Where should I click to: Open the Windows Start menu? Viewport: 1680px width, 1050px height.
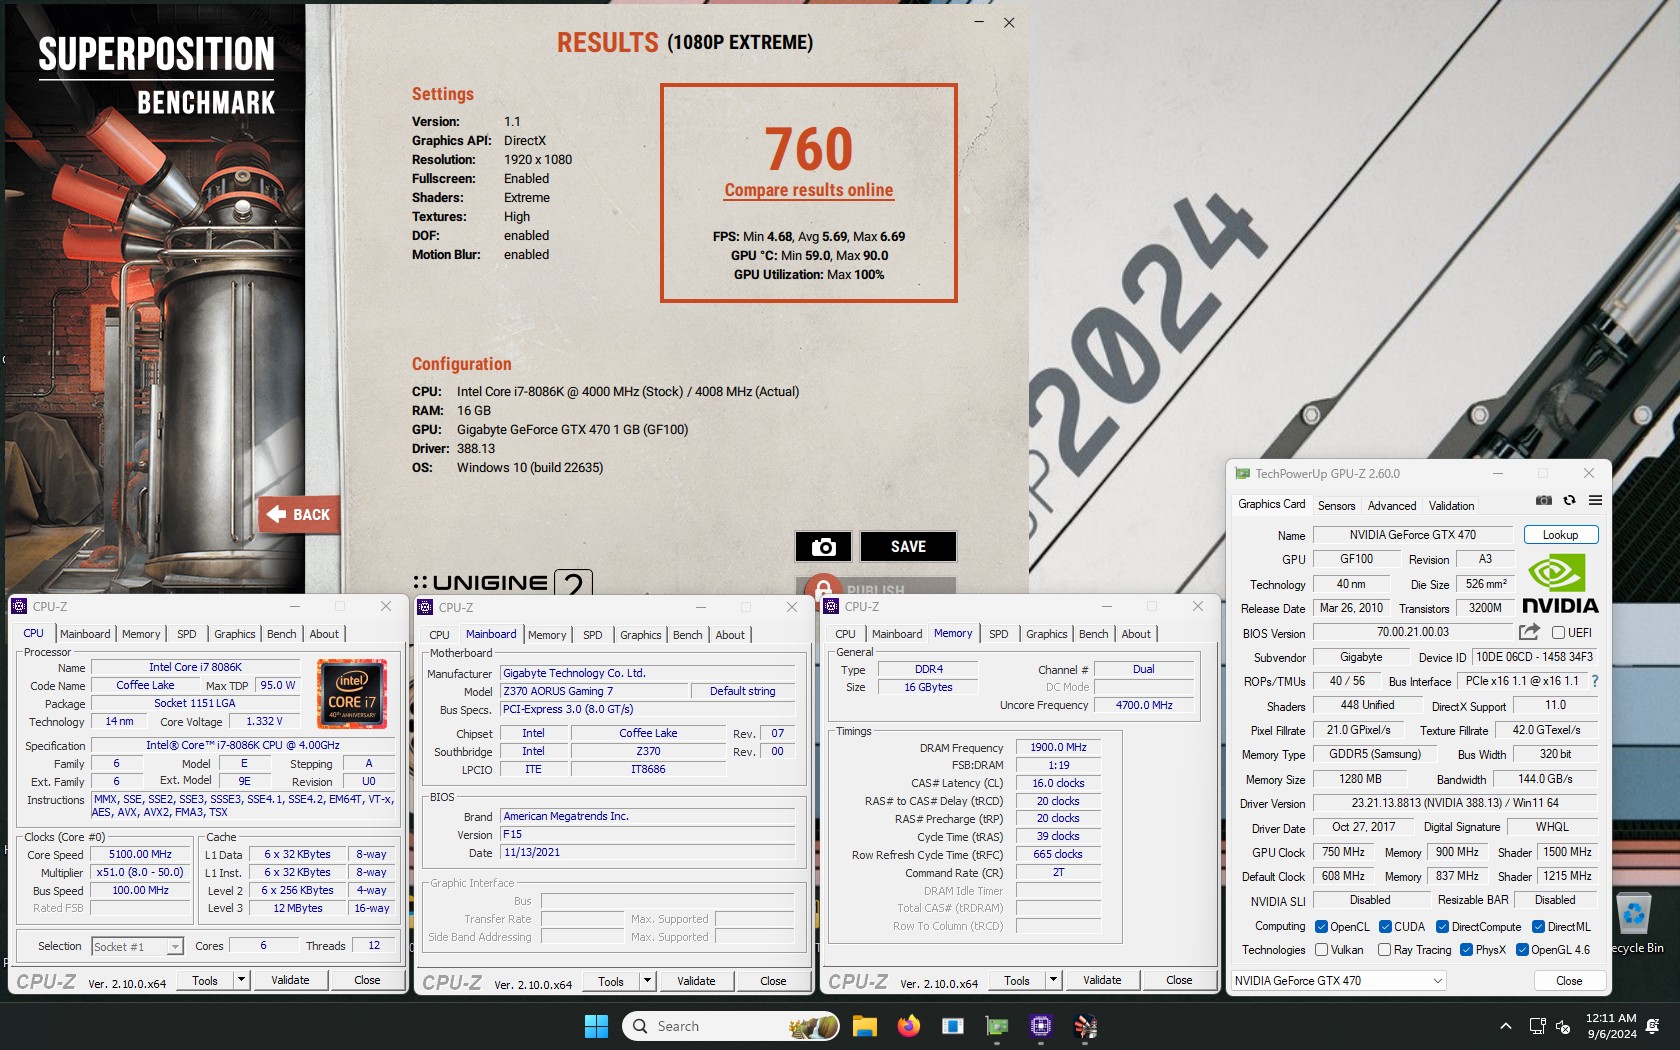pyautogui.click(x=596, y=1026)
